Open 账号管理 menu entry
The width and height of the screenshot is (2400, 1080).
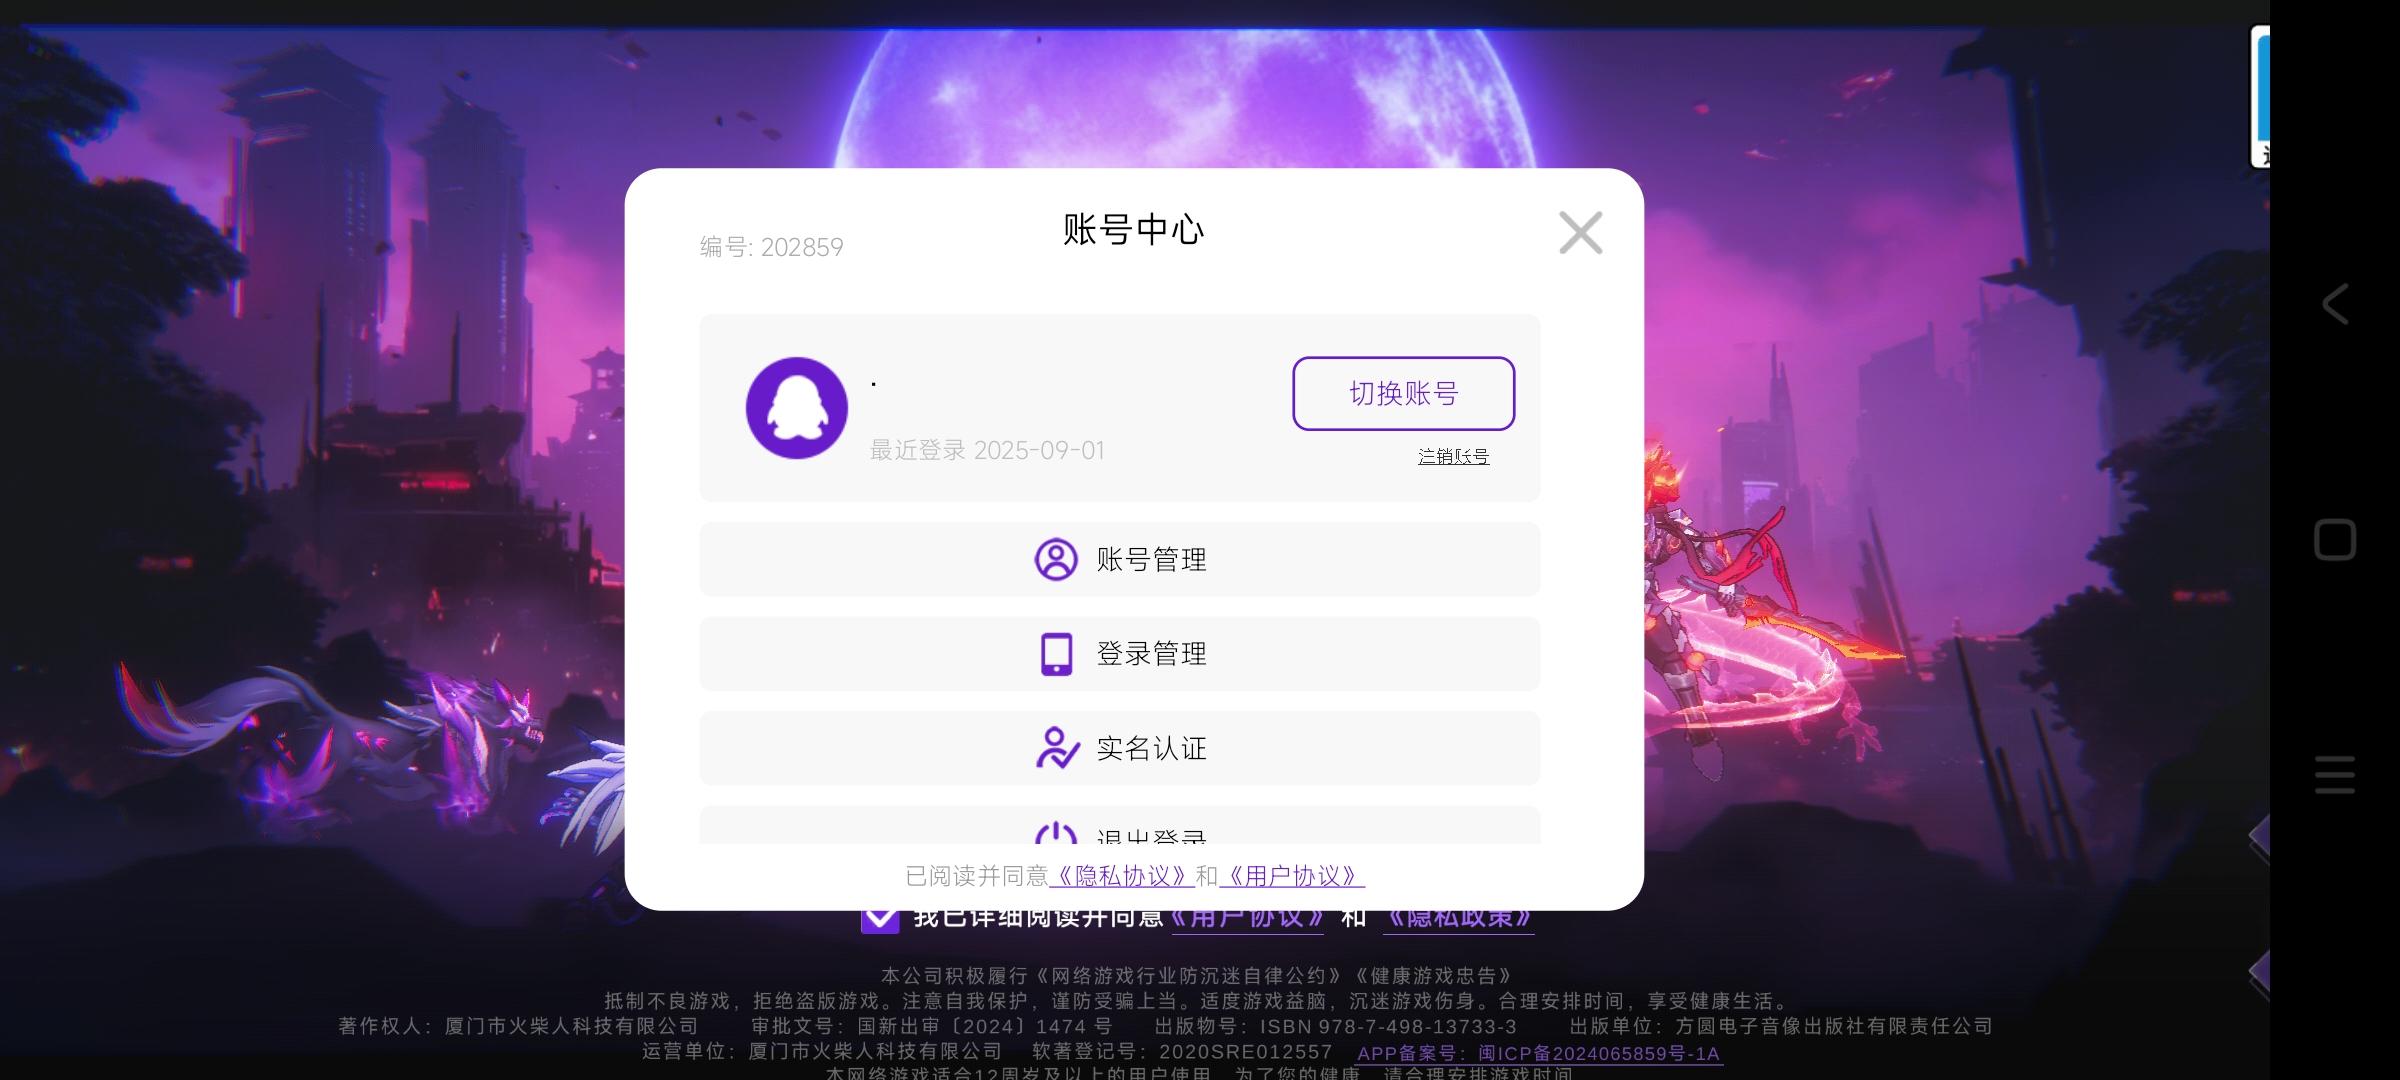(1119, 559)
